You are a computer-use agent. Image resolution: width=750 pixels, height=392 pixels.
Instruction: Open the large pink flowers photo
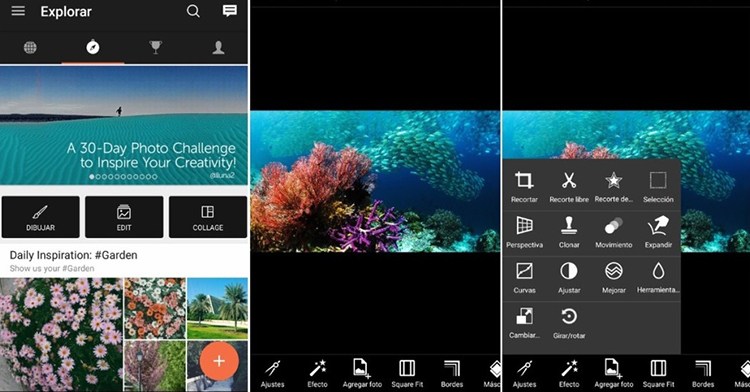pyautogui.click(x=61, y=335)
